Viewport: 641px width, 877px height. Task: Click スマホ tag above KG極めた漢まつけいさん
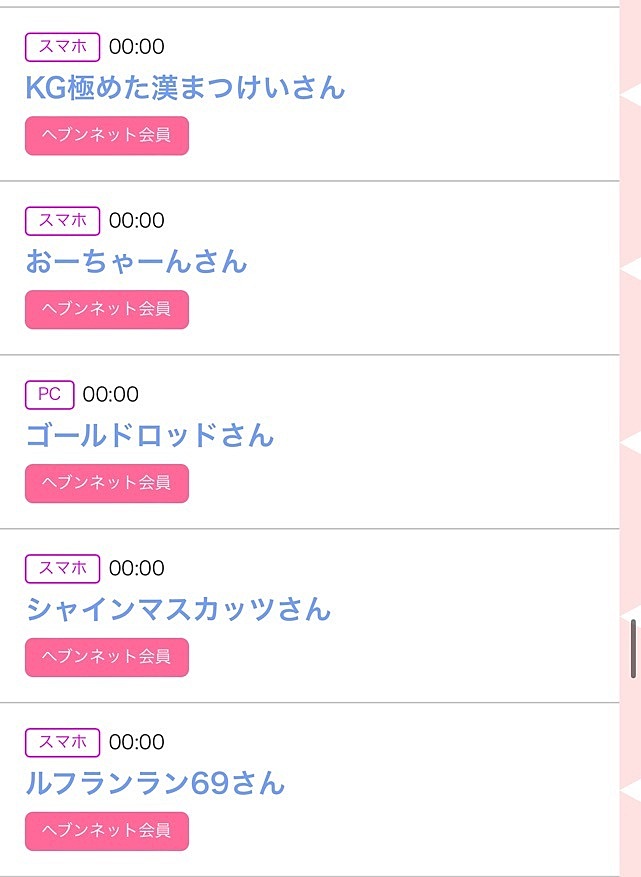click(x=63, y=47)
